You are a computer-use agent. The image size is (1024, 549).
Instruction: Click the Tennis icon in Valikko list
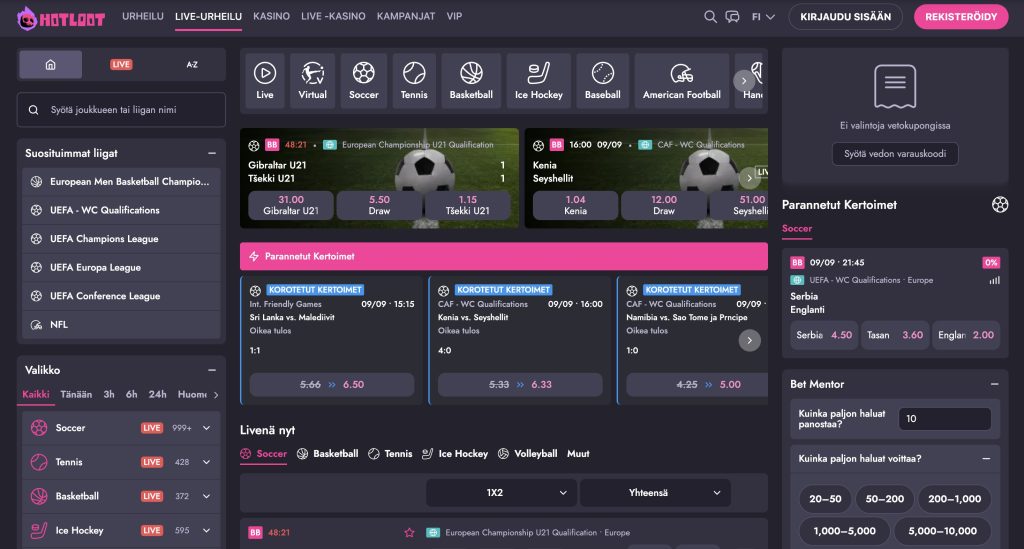pos(39,462)
